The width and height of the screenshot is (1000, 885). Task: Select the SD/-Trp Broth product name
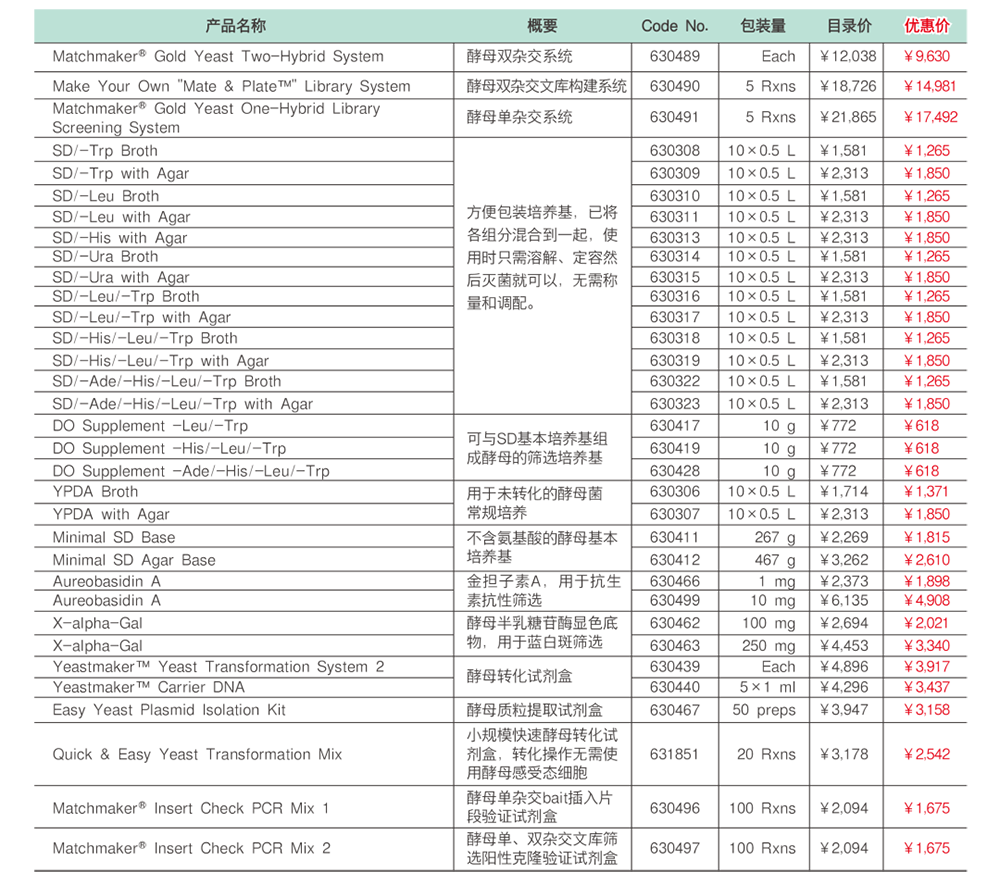(105, 151)
